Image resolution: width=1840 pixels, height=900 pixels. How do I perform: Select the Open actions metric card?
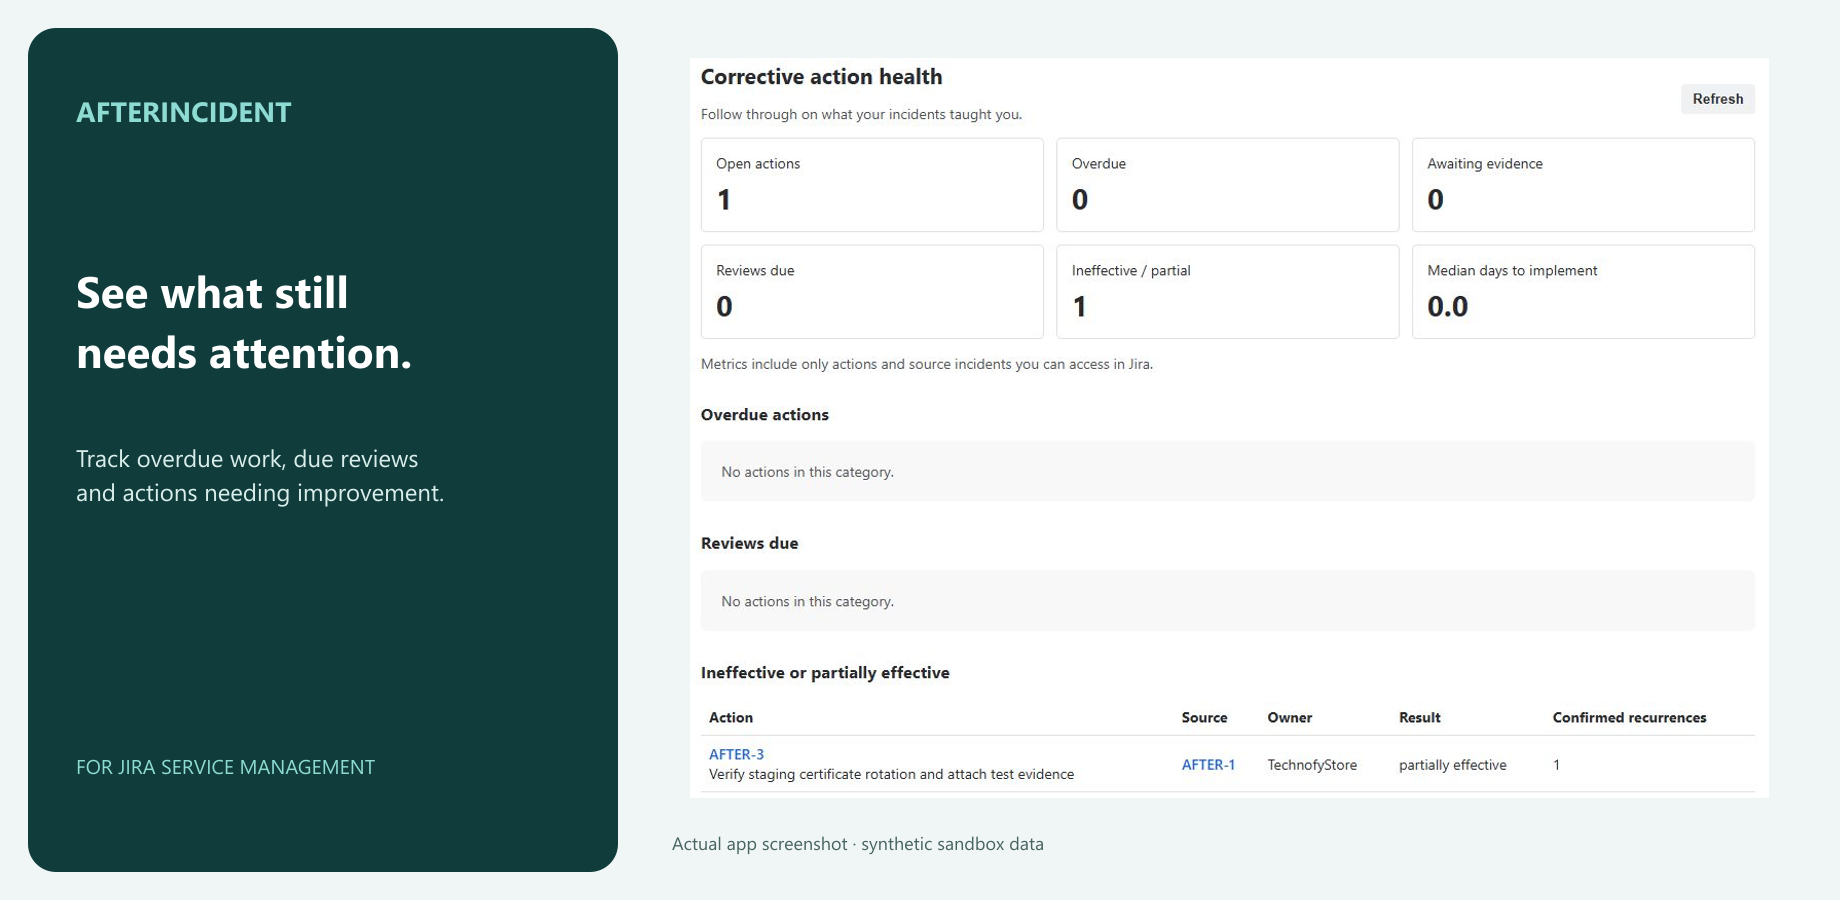[x=872, y=185]
